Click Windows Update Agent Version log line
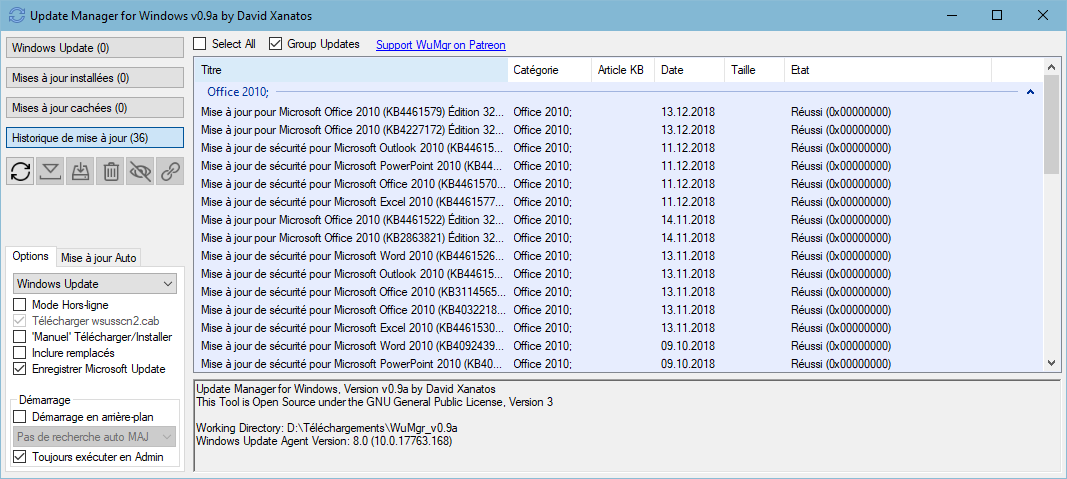Viewport: 1067px width, 479px height. 324,441
